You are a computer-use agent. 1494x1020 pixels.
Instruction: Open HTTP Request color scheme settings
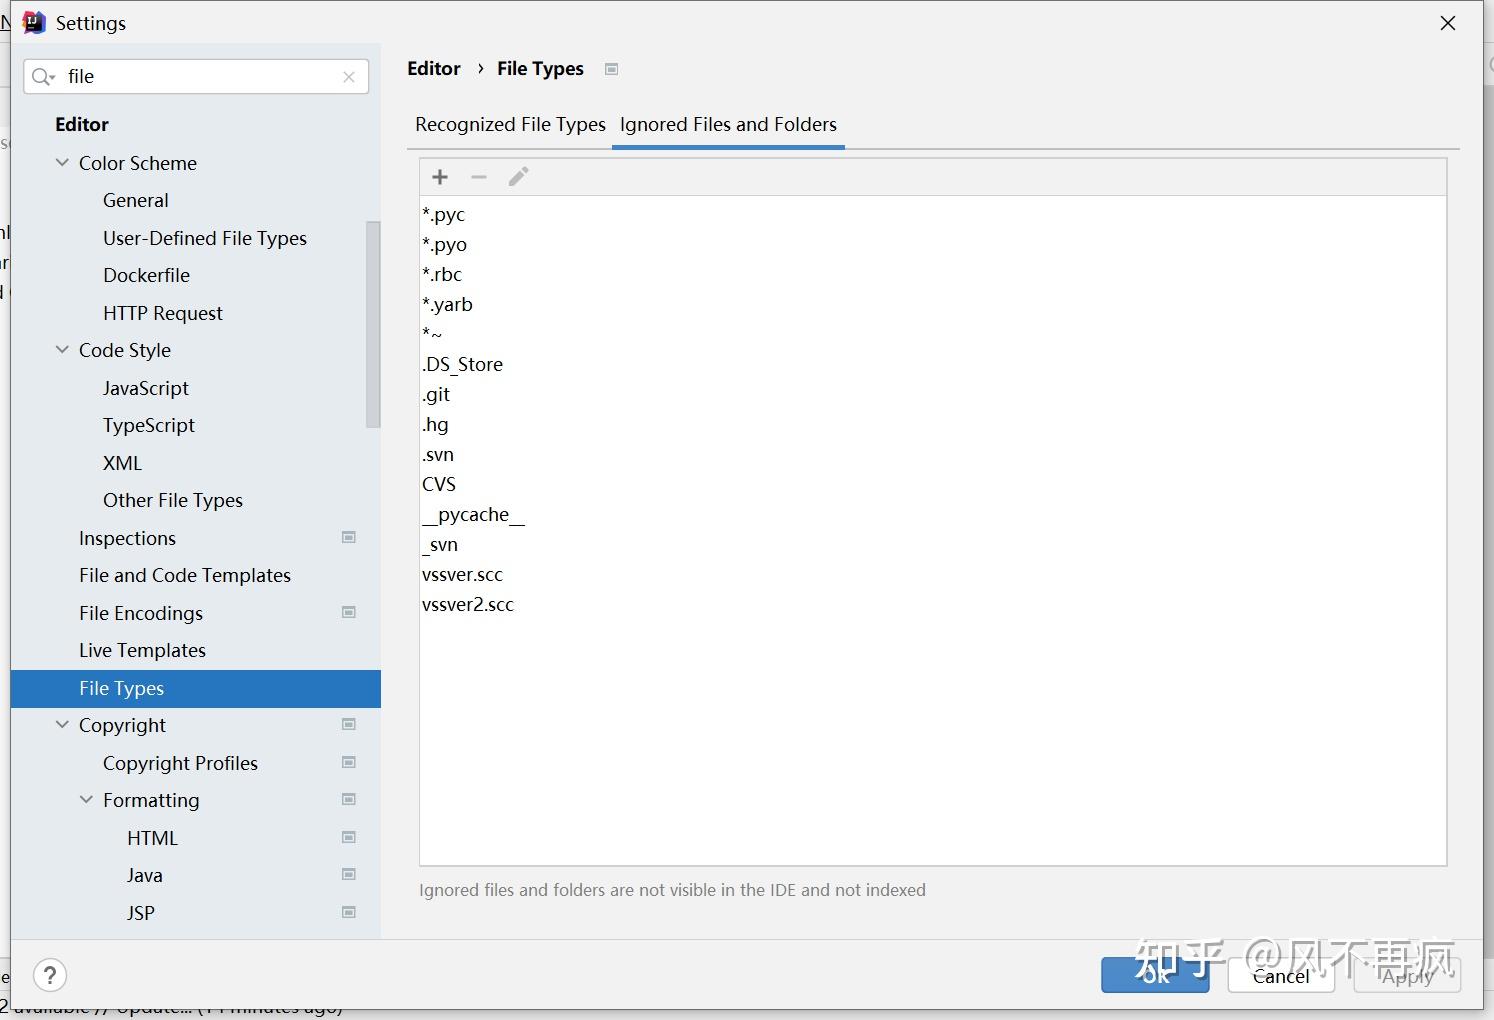pos(163,313)
